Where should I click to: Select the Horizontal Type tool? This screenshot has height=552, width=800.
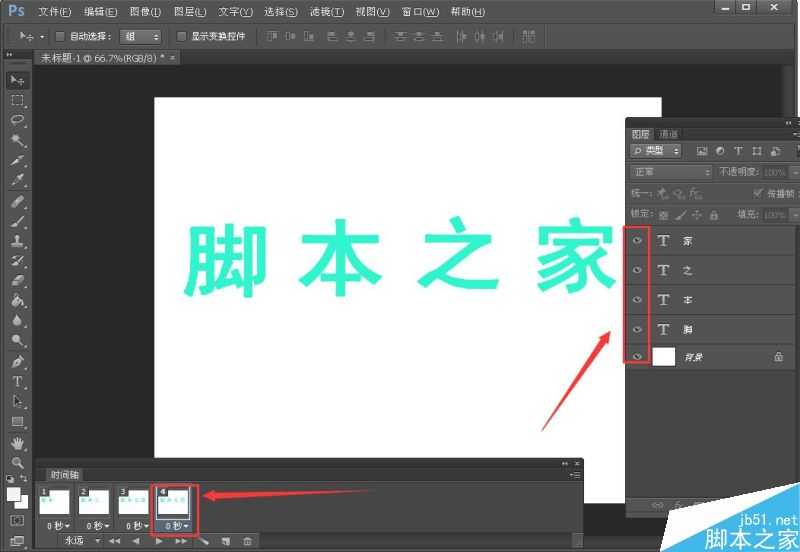coord(17,381)
